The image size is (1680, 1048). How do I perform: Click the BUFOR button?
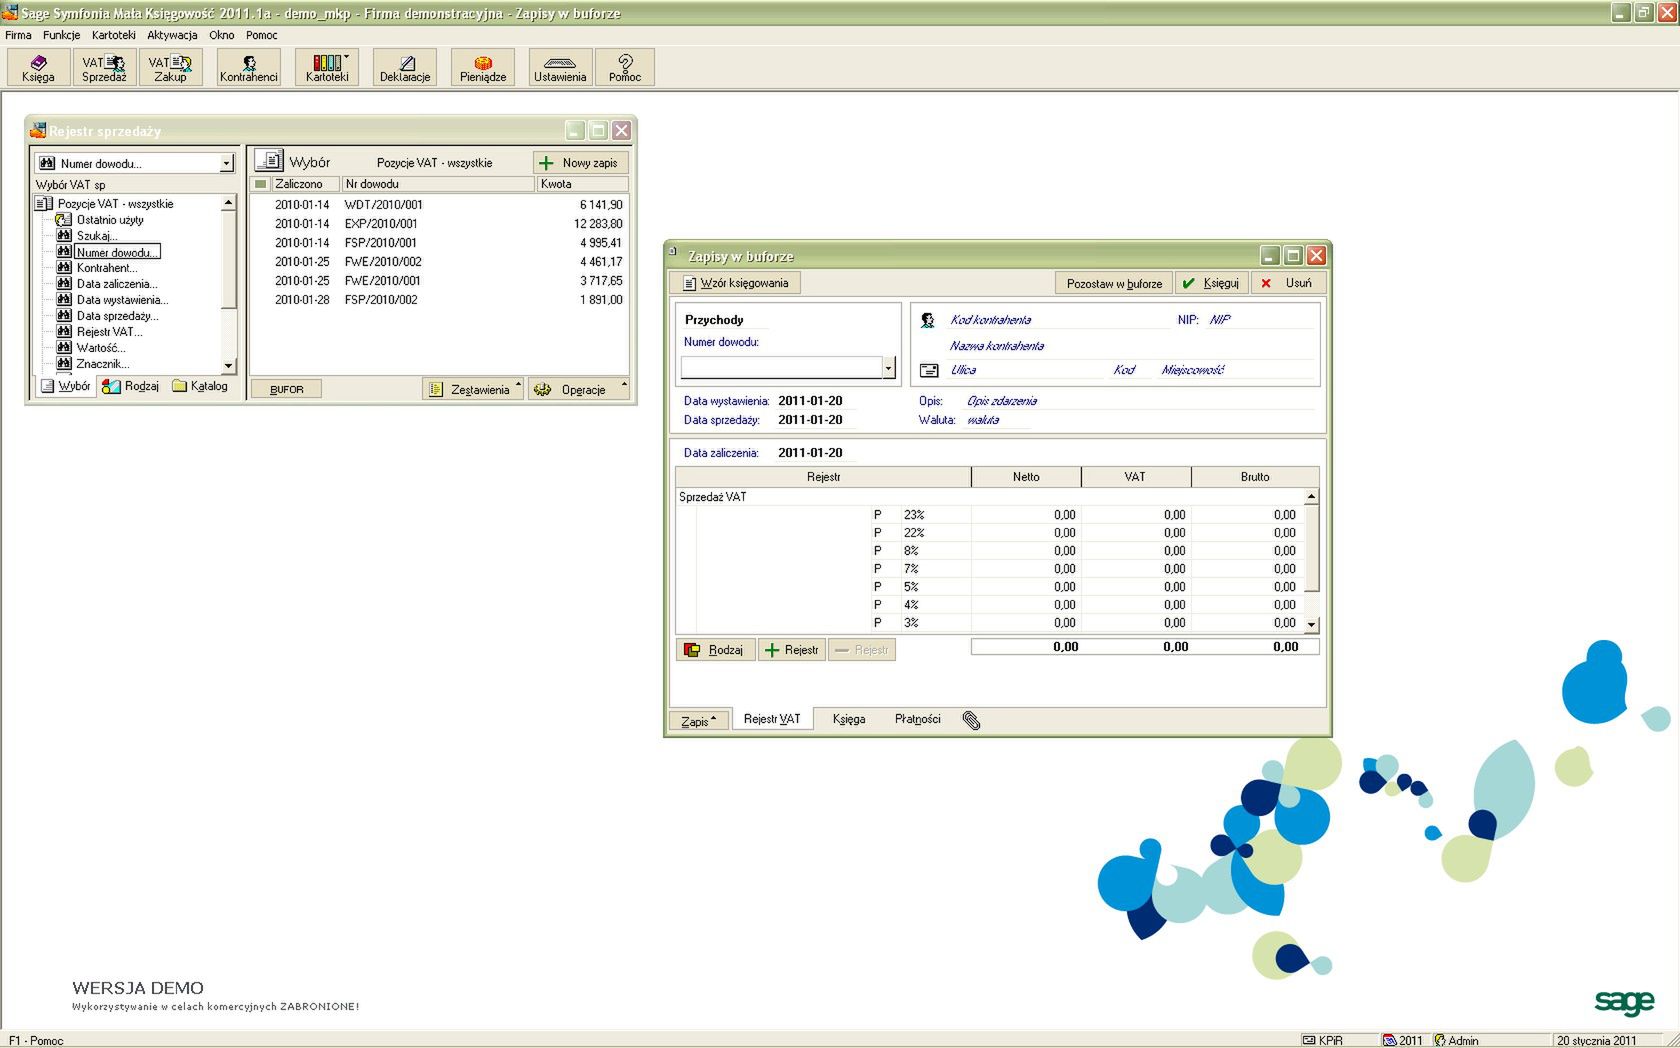[287, 389]
